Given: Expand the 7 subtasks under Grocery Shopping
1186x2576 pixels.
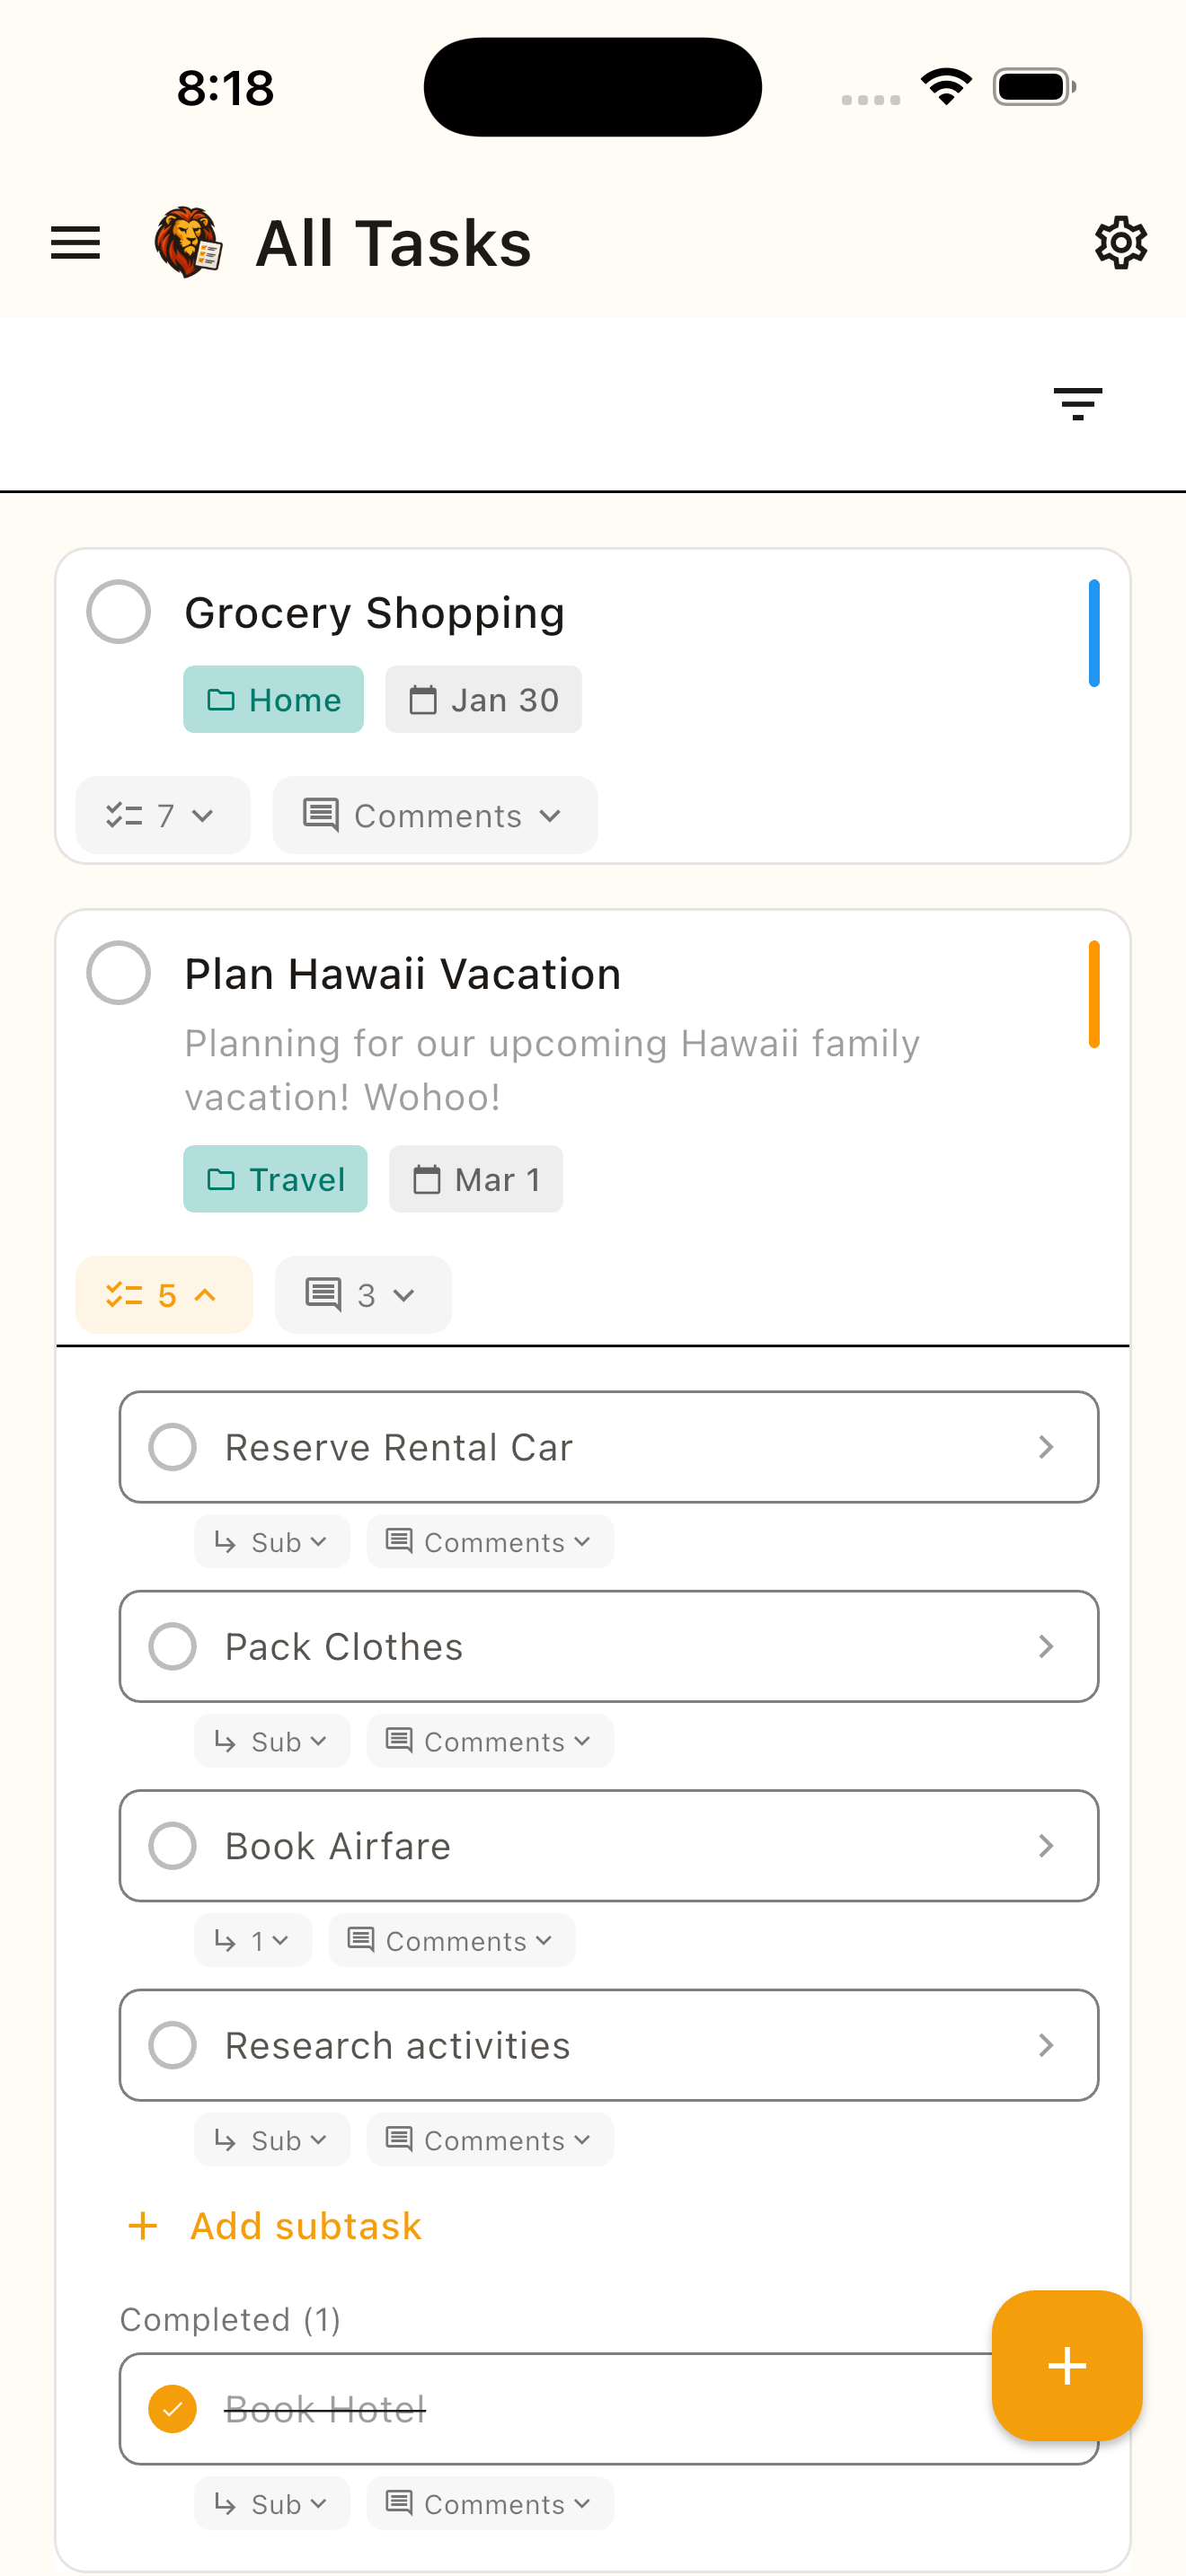Looking at the screenshot, I should click(162, 815).
